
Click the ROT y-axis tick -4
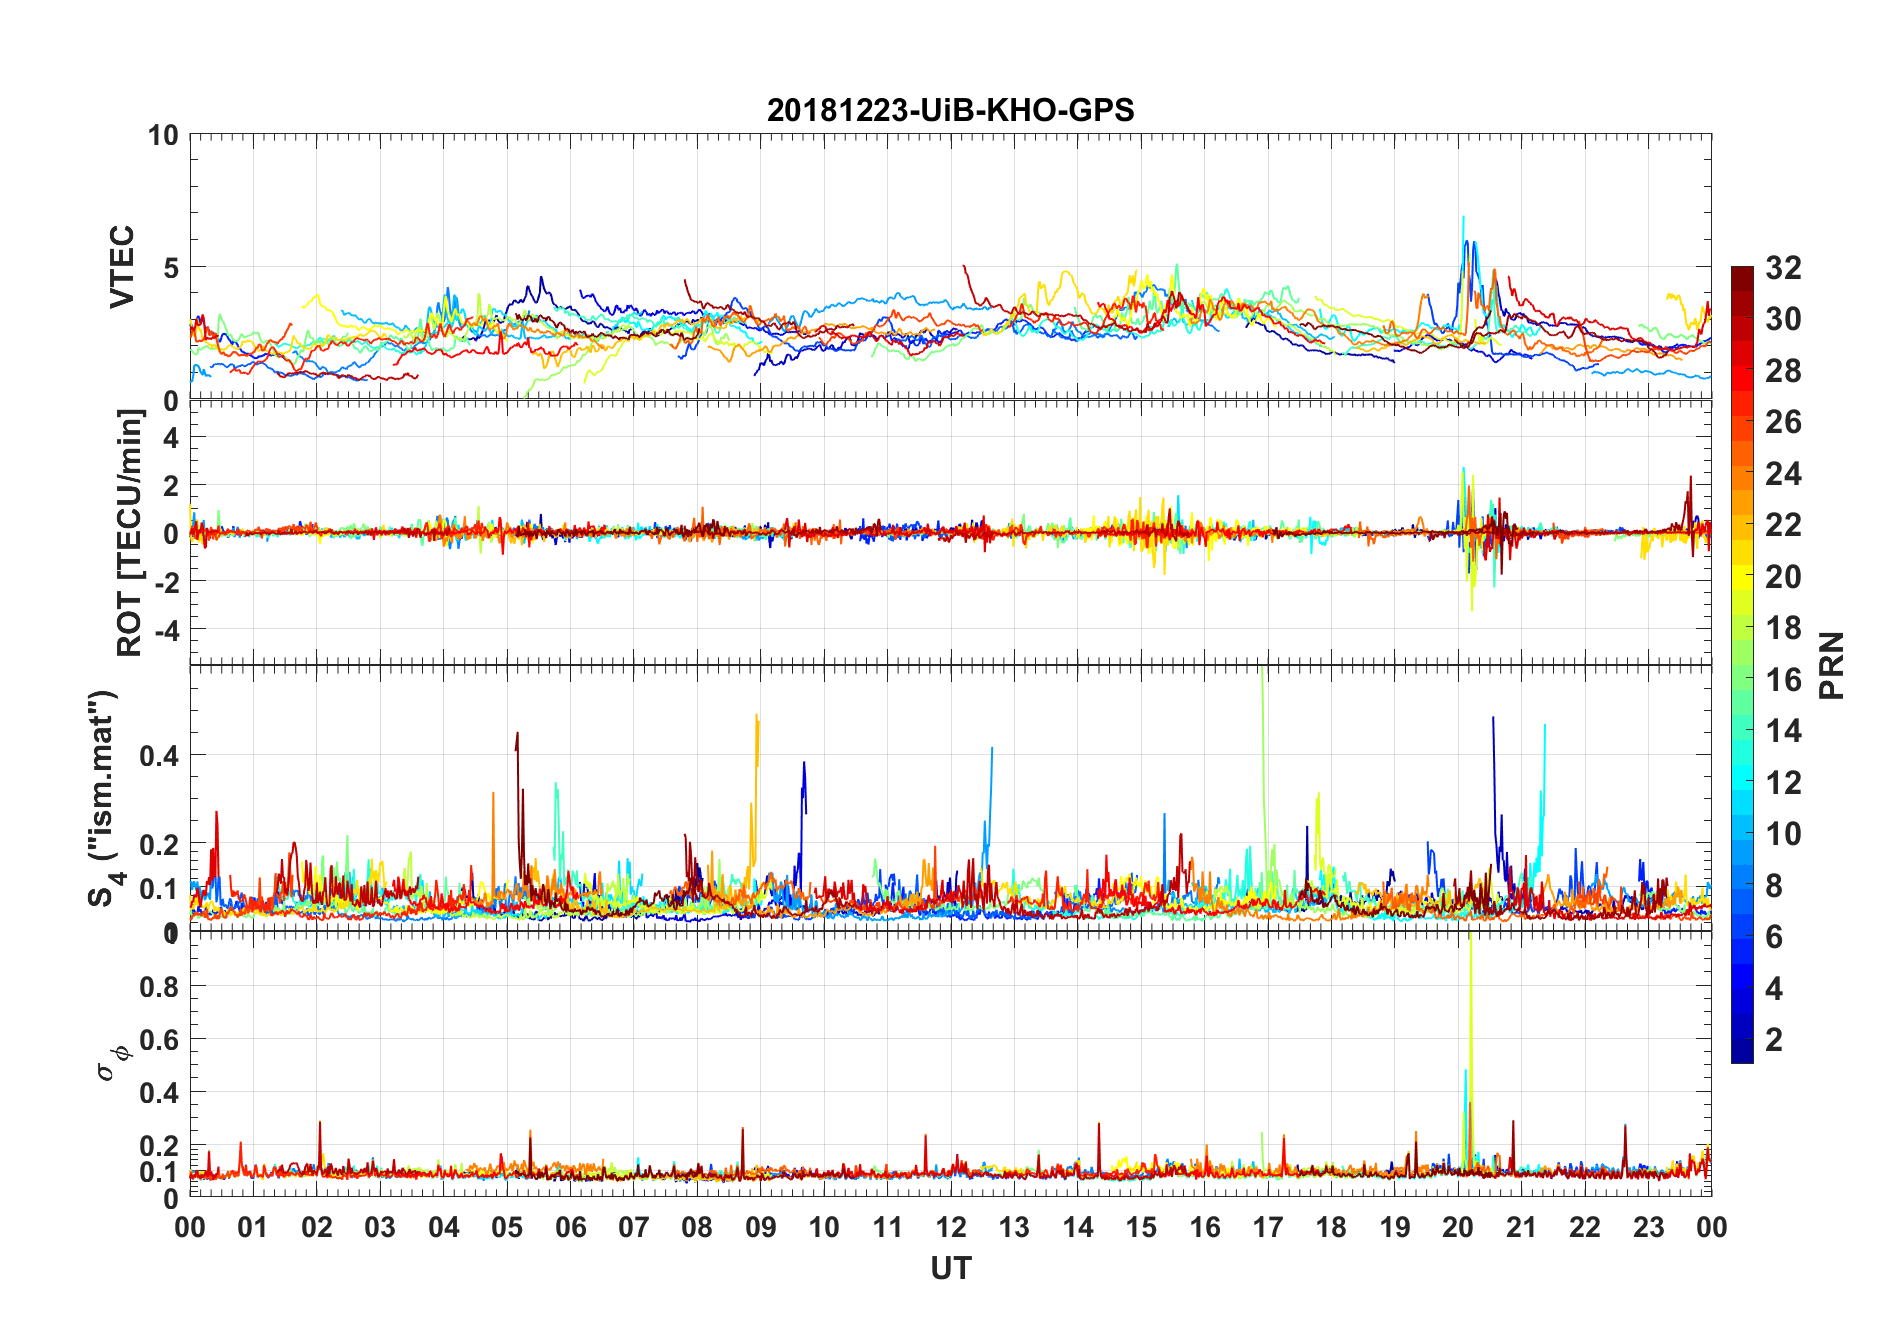pyautogui.click(x=166, y=631)
